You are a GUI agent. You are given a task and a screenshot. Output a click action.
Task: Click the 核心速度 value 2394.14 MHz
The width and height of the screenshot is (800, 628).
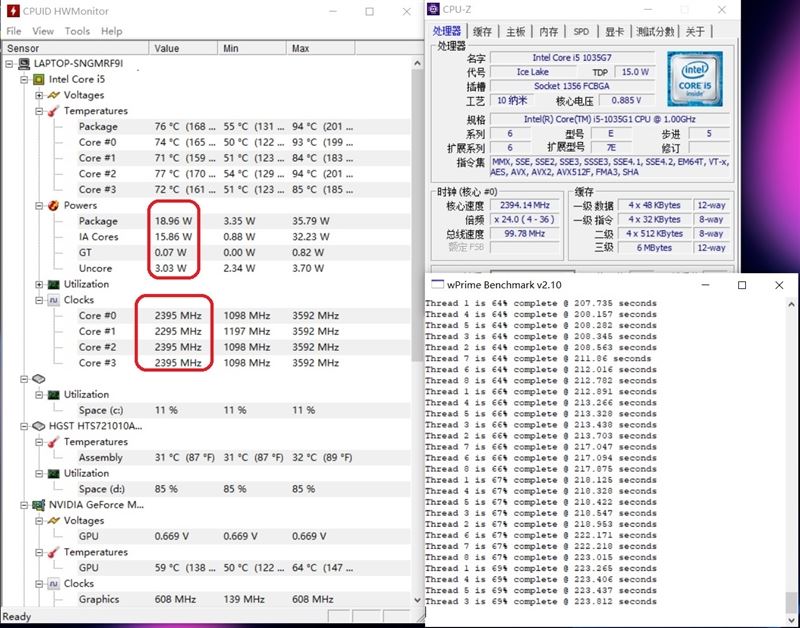[x=525, y=205]
